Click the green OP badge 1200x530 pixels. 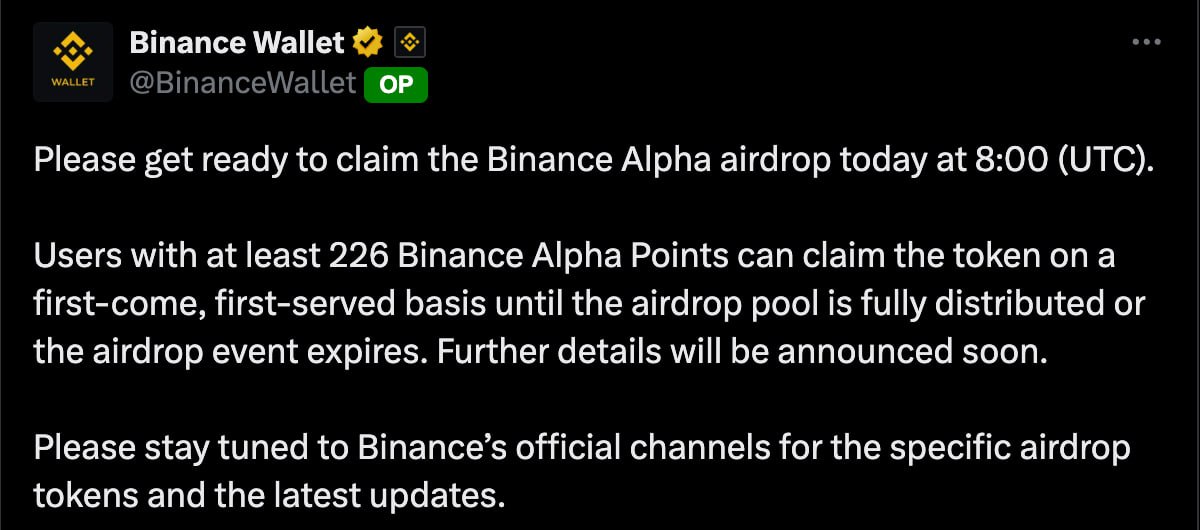(396, 84)
